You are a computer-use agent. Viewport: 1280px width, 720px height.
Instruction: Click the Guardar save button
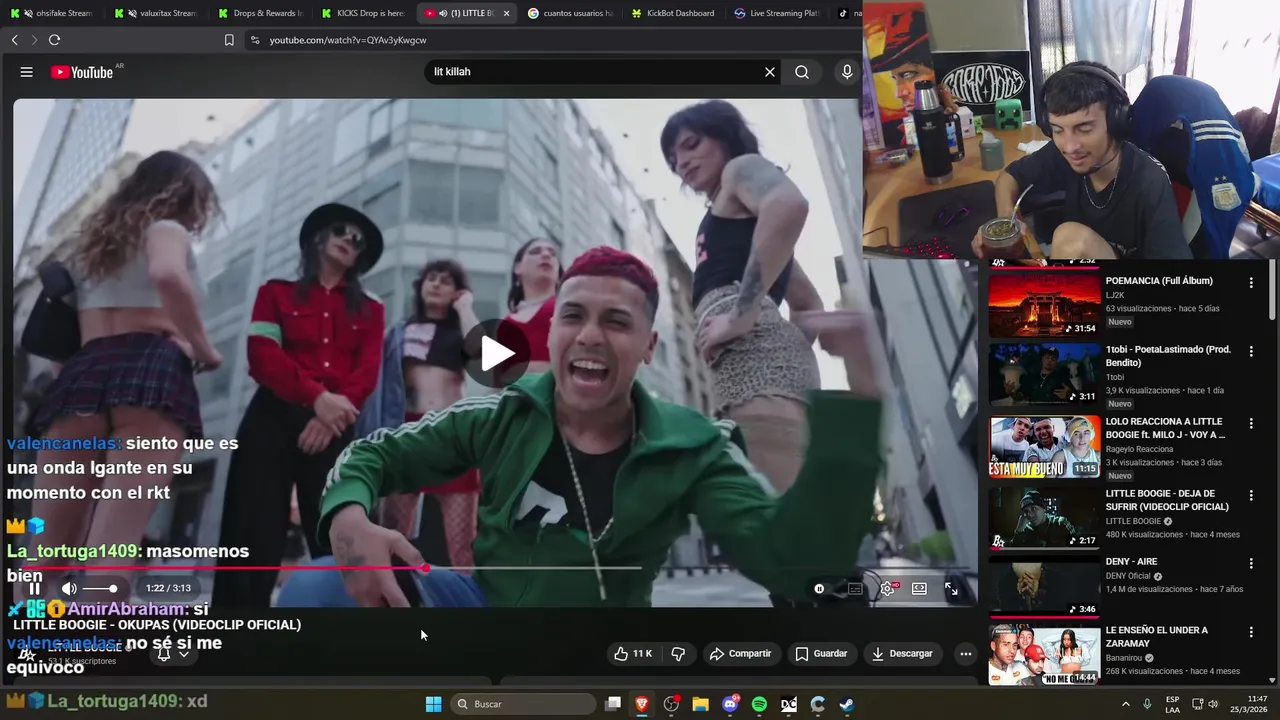coord(821,653)
